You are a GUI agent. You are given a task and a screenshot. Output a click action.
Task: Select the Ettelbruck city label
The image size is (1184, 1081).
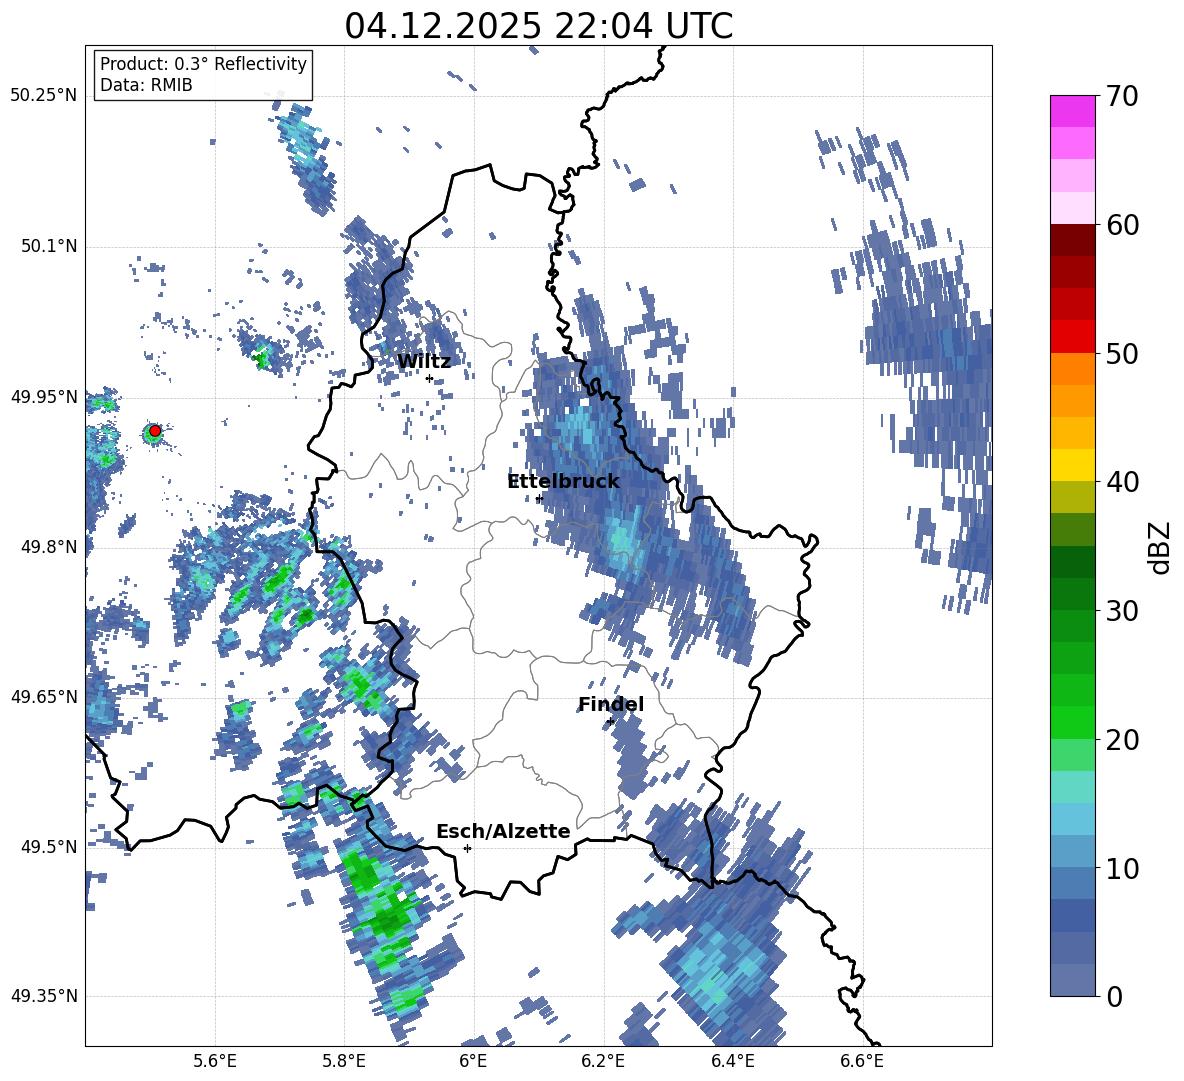click(x=563, y=482)
